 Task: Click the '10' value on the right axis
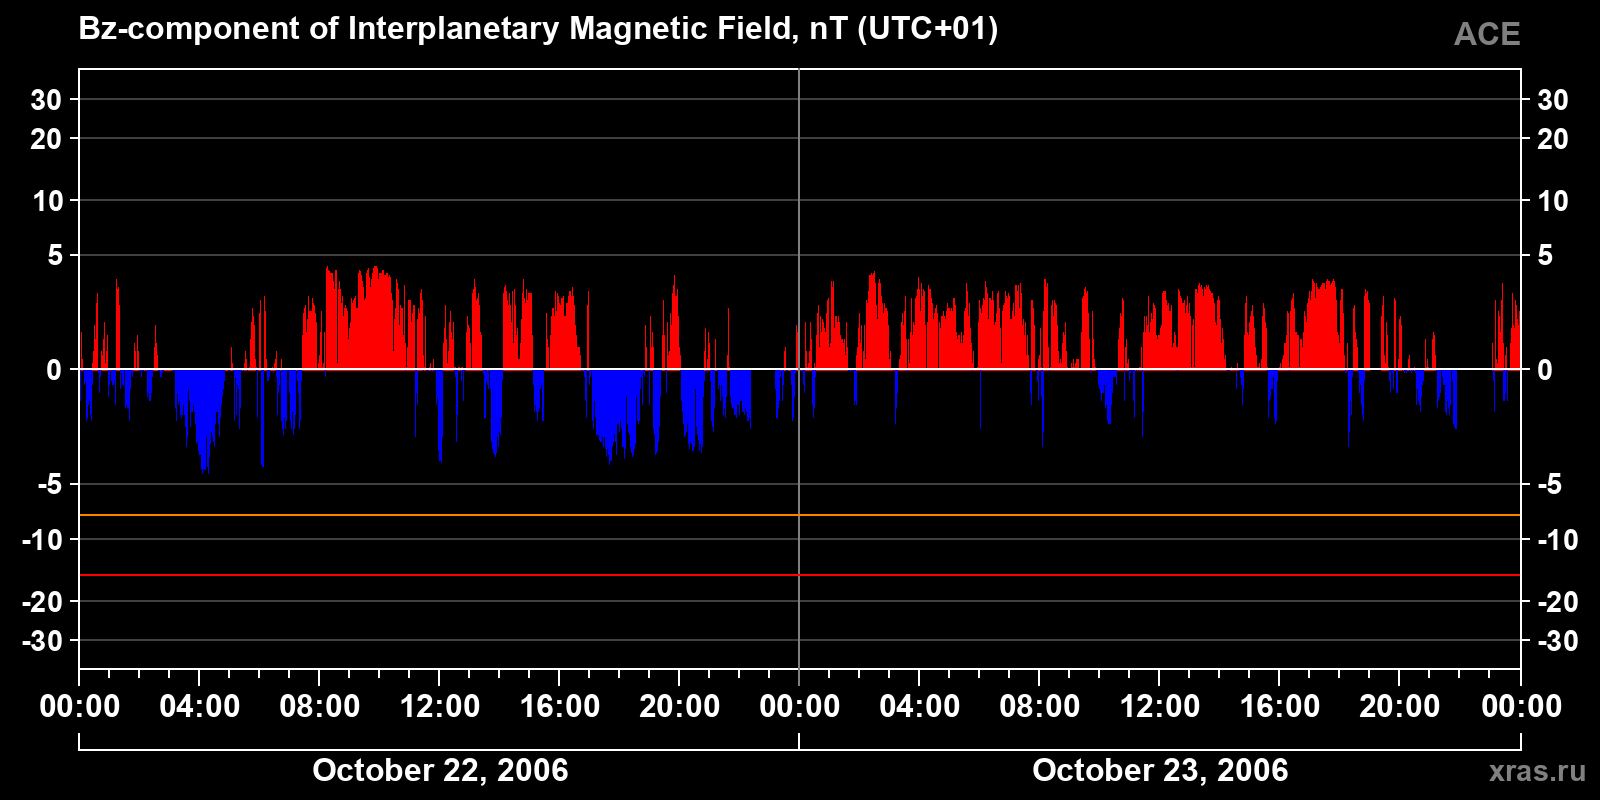[1552, 201]
